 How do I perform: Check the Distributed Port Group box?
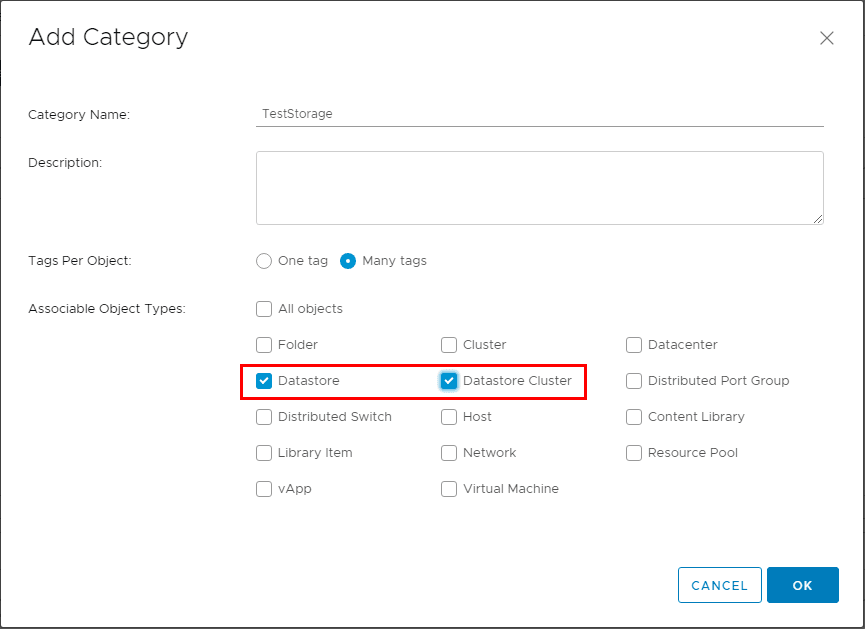(x=634, y=381)
